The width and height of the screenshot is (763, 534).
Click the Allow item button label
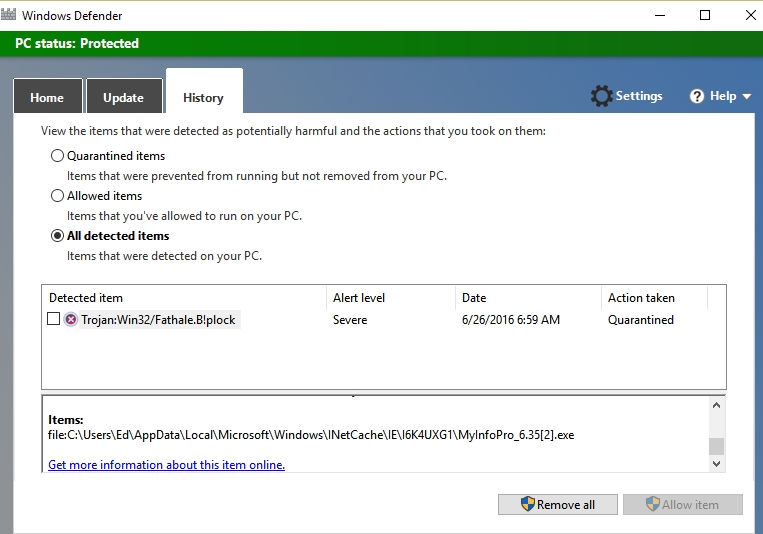click(690, 505)
